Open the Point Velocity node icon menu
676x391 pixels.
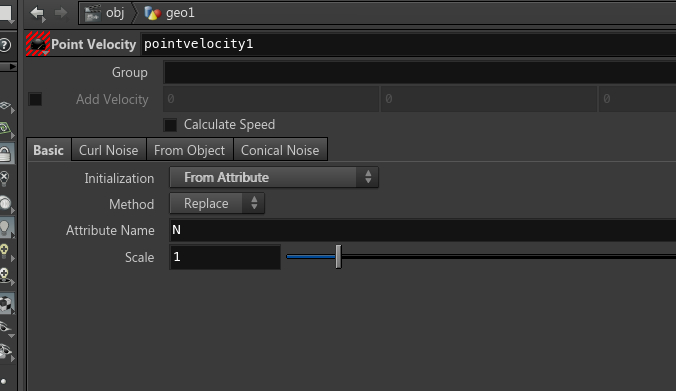pyautogui.click(x=38, y=44)
